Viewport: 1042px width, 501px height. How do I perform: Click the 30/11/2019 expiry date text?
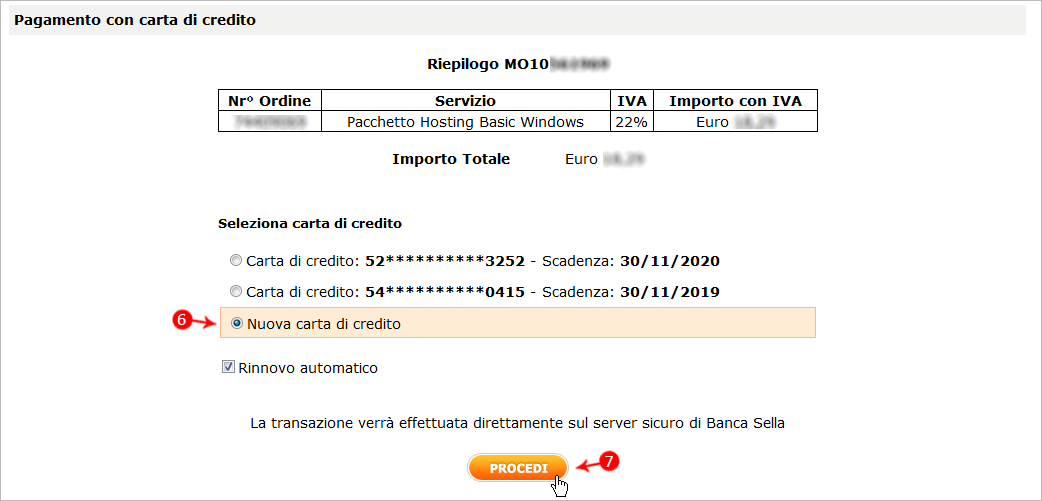[x=670, y=292]
